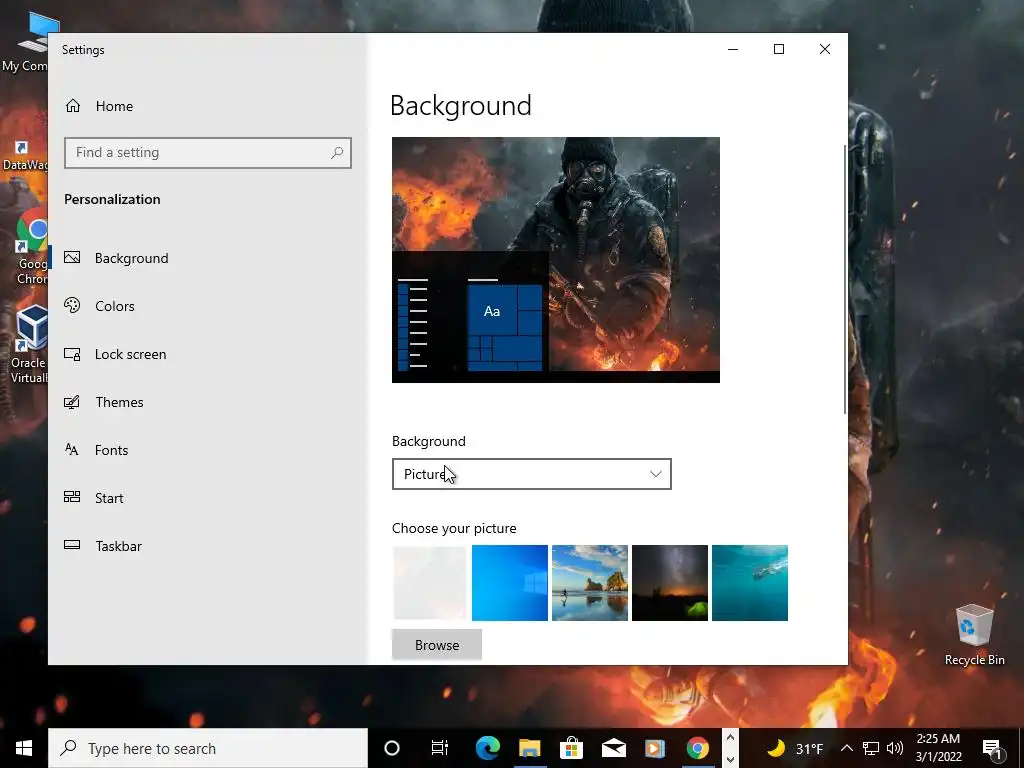
Task: Open the Background type Picture dropdown
Action: tap(532, 474)
